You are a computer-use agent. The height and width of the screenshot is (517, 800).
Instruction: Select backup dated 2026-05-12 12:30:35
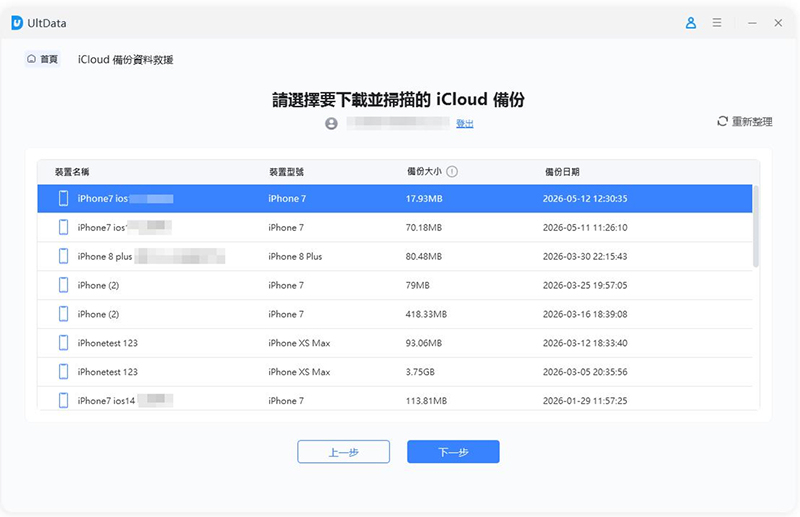tap(395, 199)
